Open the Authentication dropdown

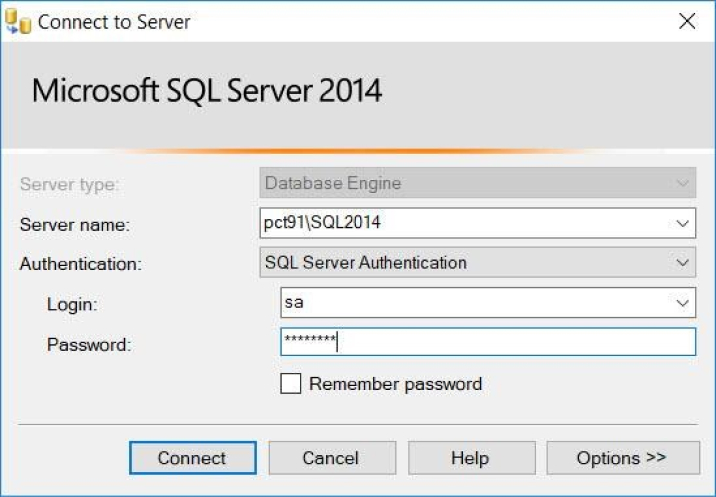pyautogui.click(x=478, y=263)
